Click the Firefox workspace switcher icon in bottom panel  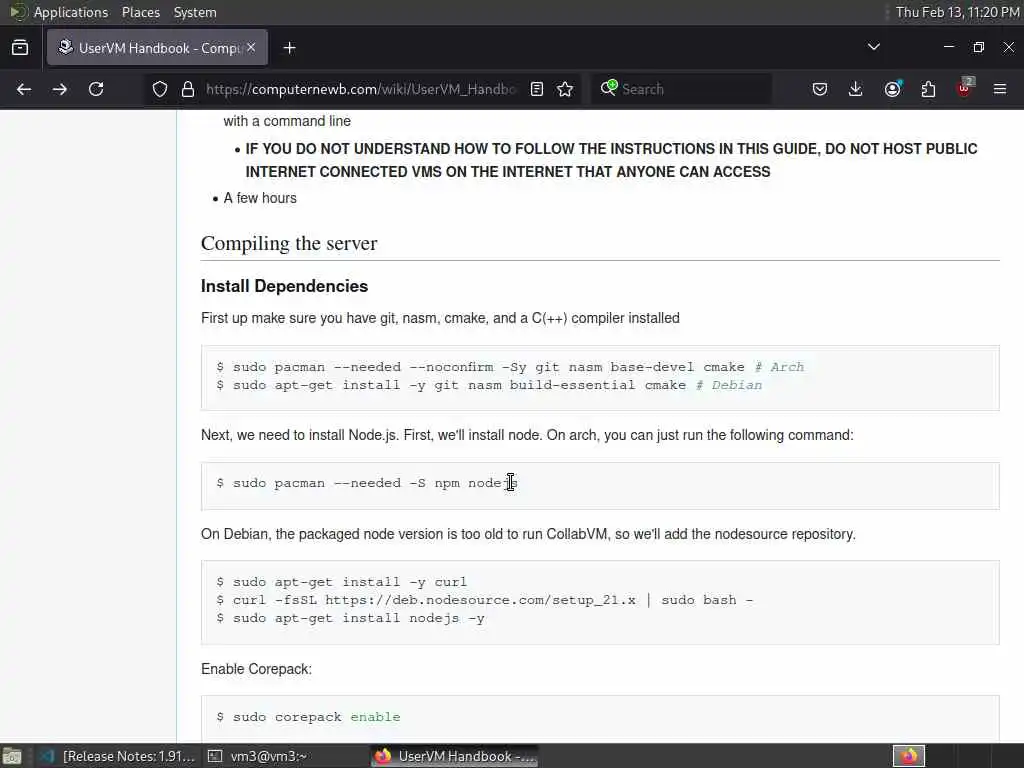coord(908,756)
